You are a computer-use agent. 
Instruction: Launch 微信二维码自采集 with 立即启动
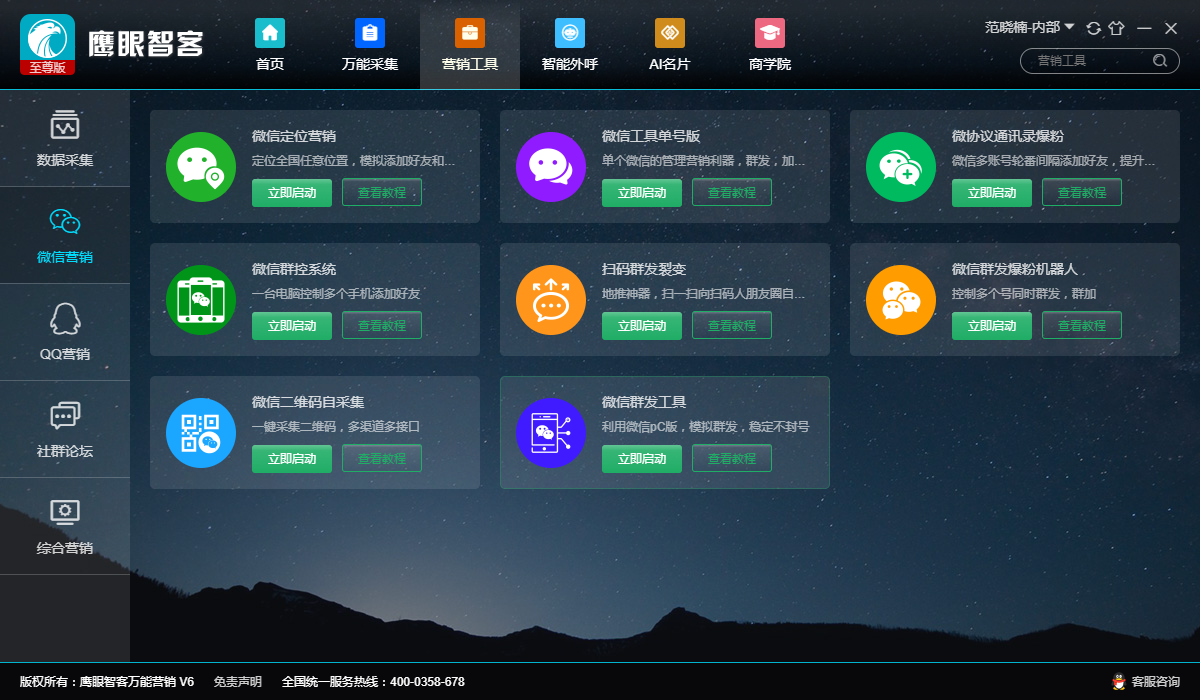tap(292, 458)
